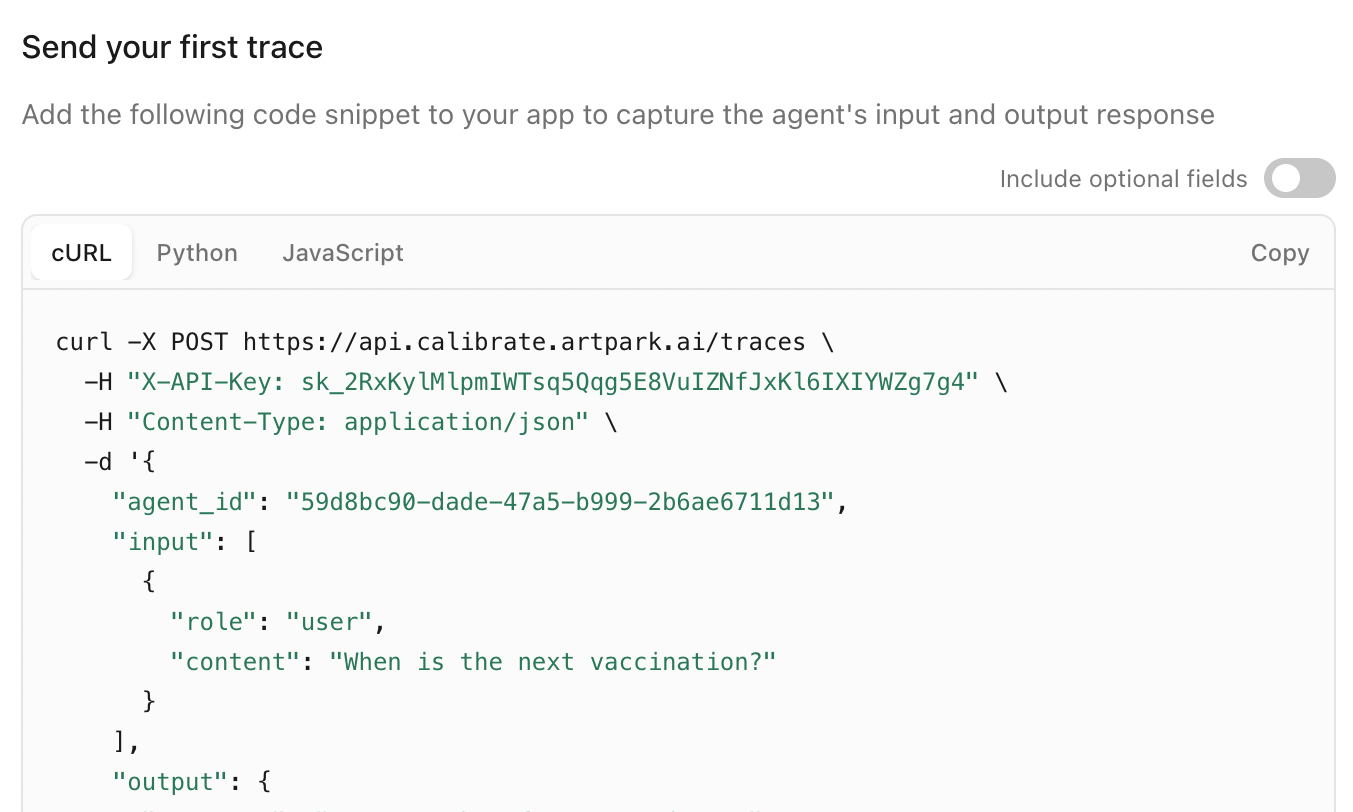
Task: Click the 'curl -X POST' command text
Action: click(x=142, y=342)
